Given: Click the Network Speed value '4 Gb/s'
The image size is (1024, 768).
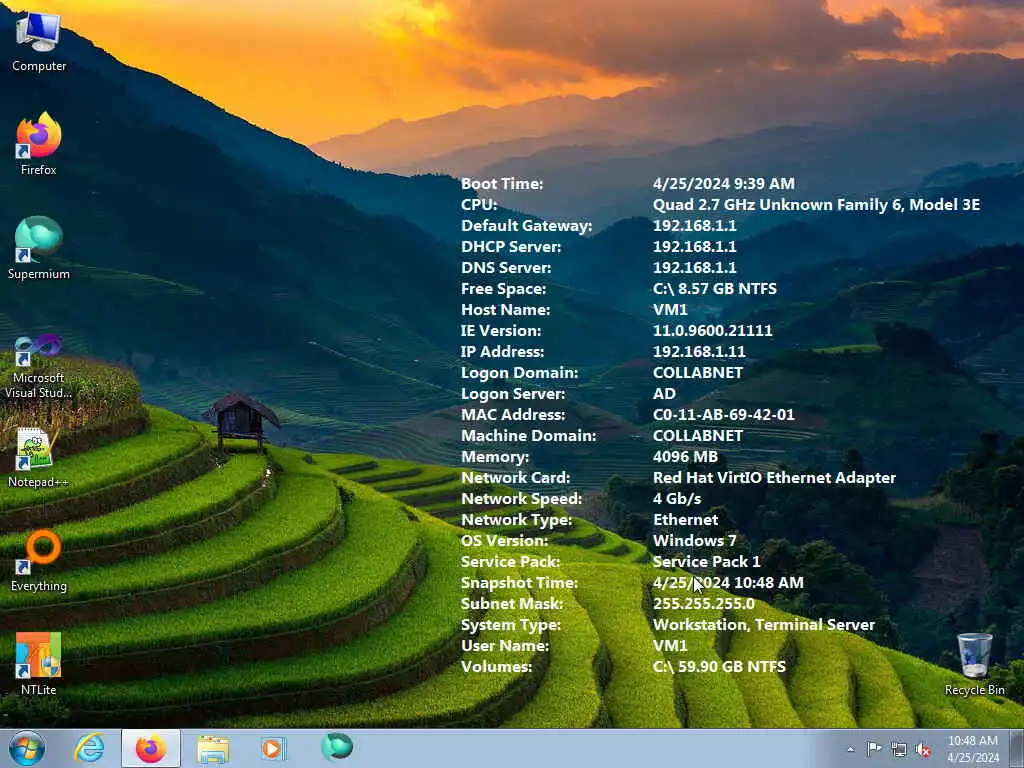Looking at the screenshot, I should pyautogui.click(x=677, y=498).
